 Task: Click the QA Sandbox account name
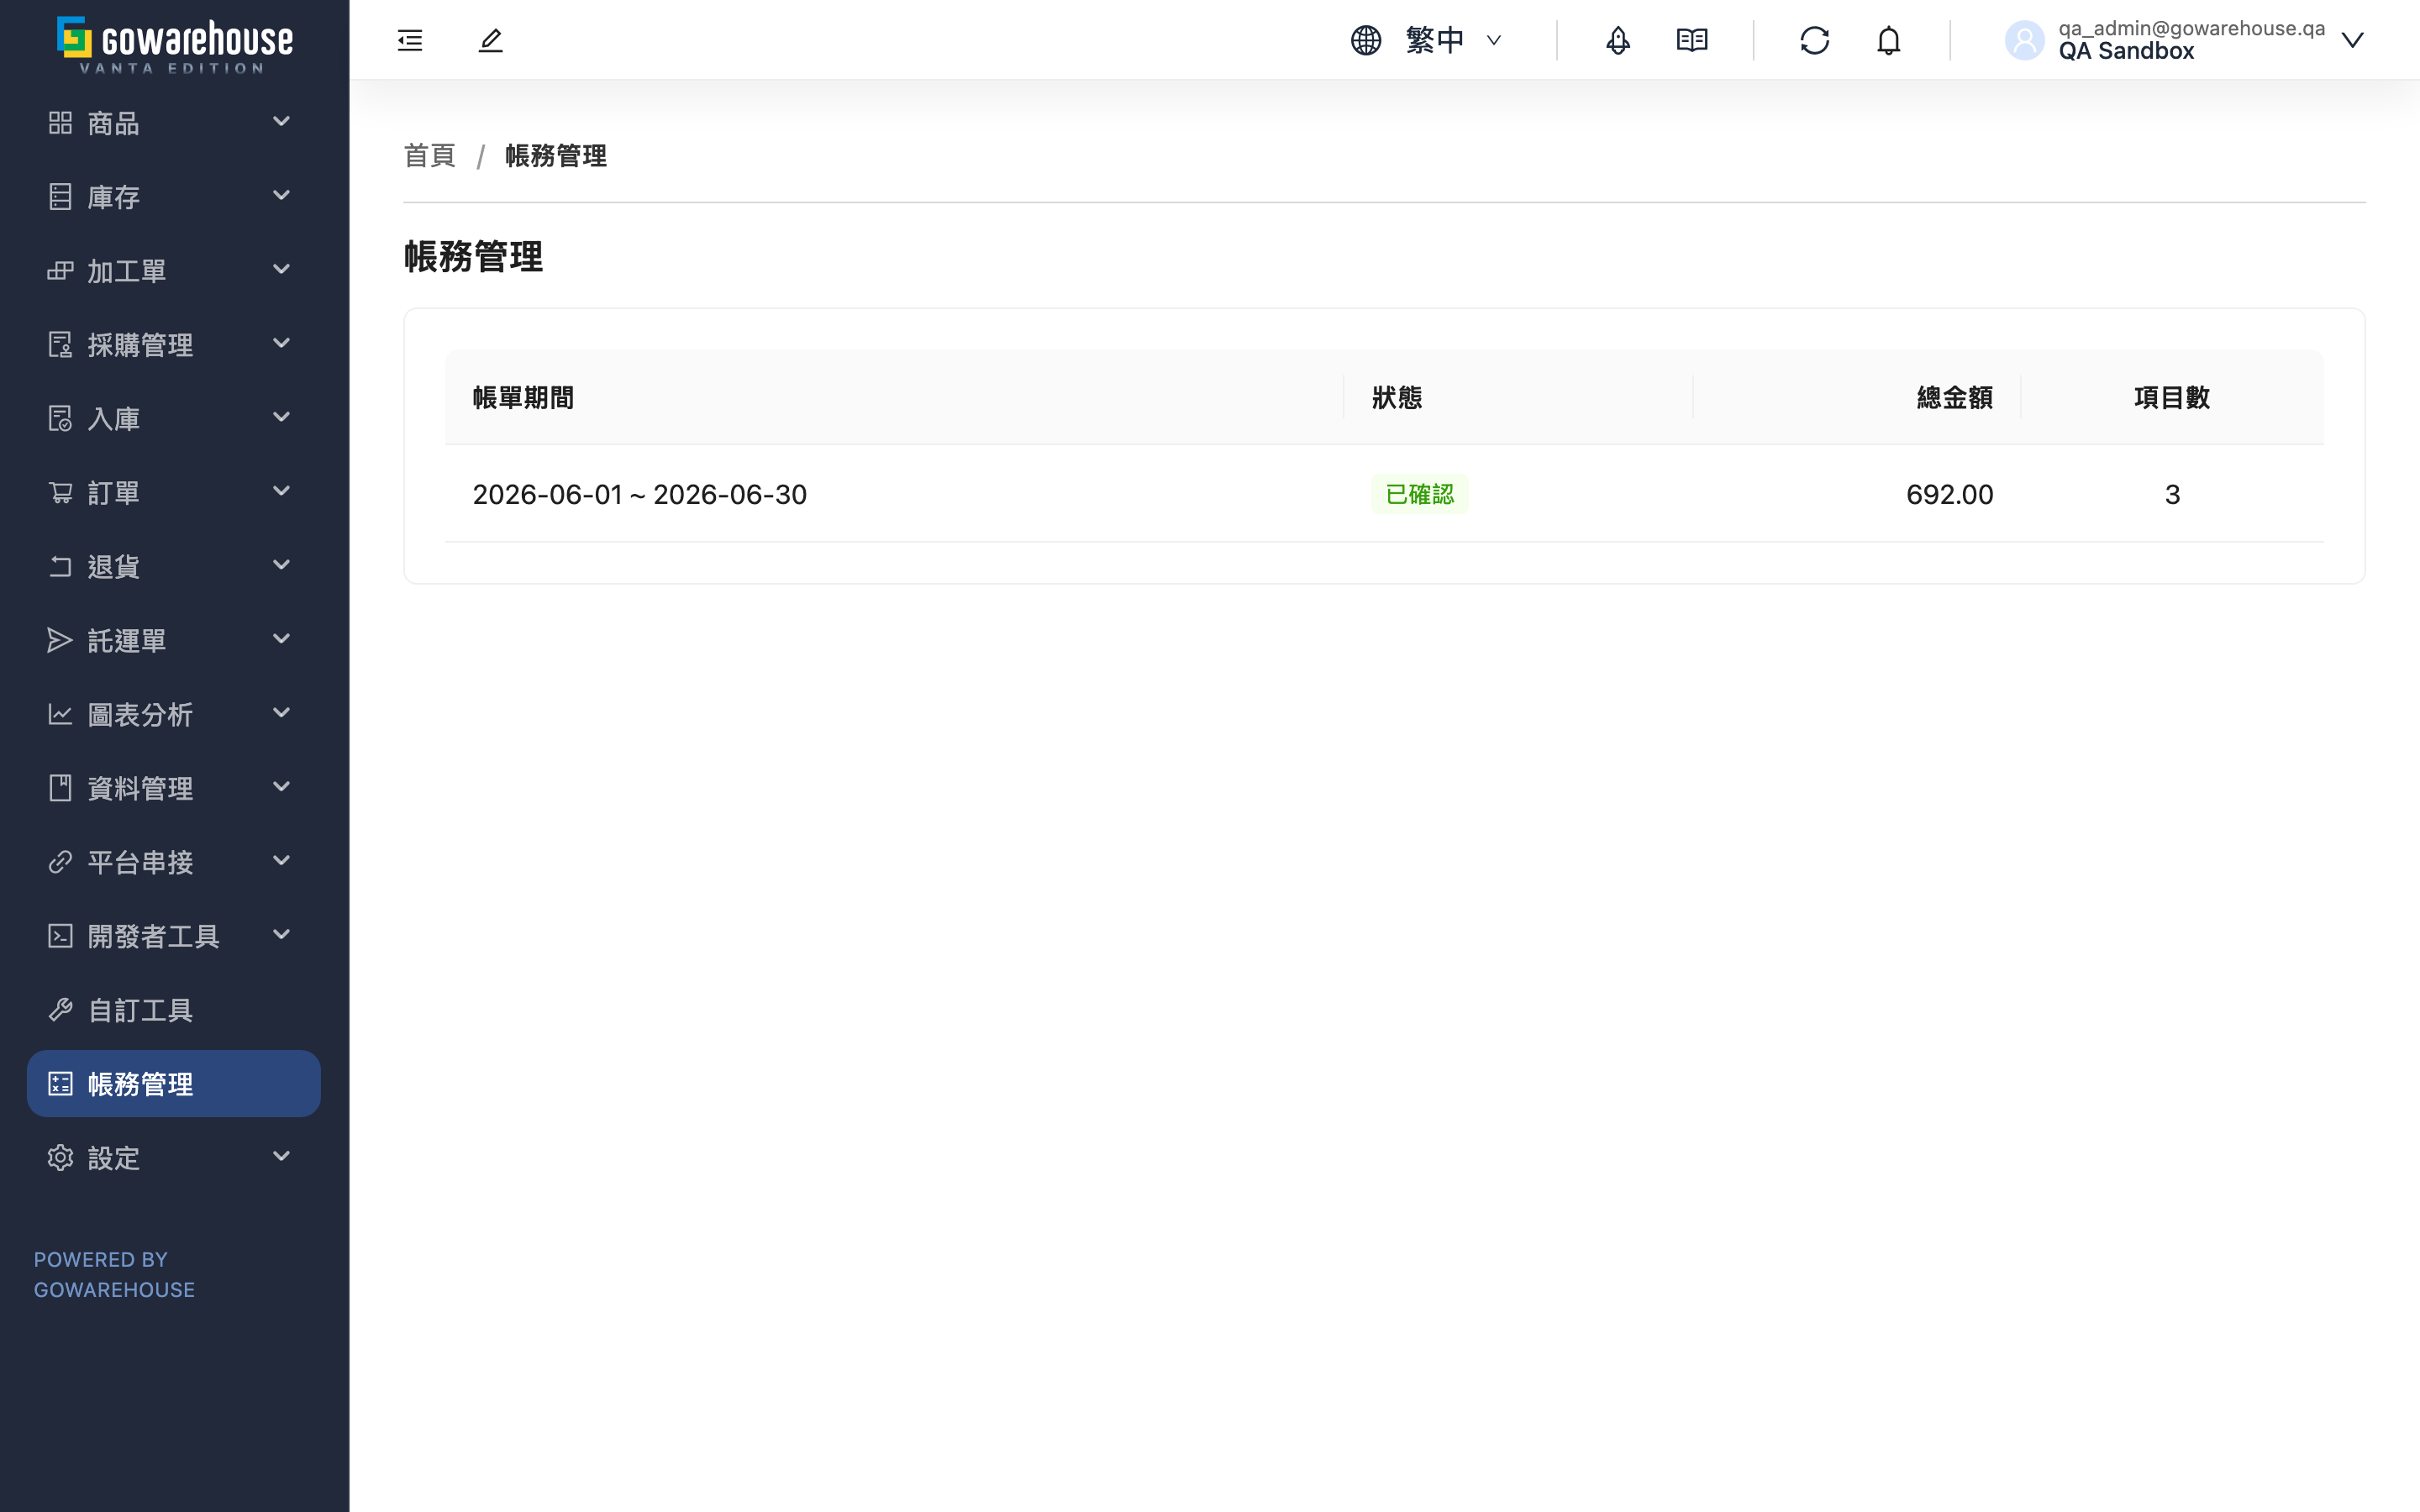pos(2126,51)
